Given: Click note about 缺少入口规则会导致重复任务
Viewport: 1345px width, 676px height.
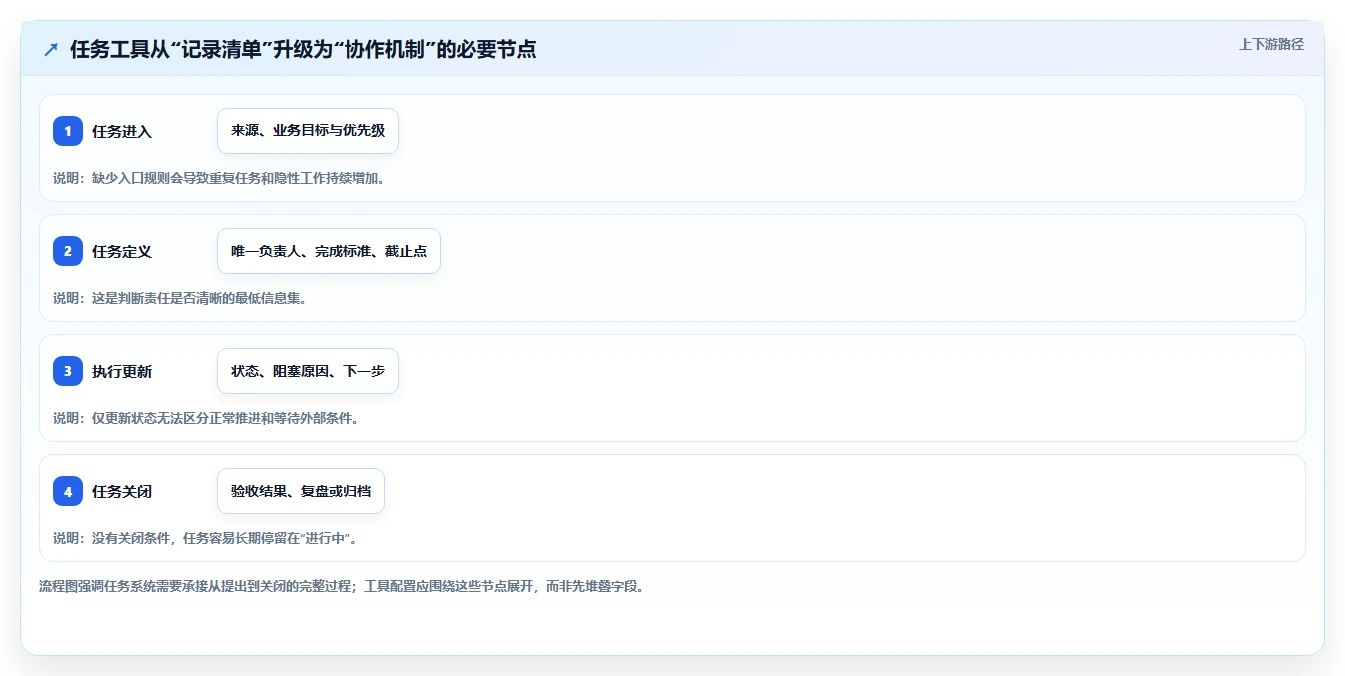Looking at the screenshot, I should click(x=219, y=178).
